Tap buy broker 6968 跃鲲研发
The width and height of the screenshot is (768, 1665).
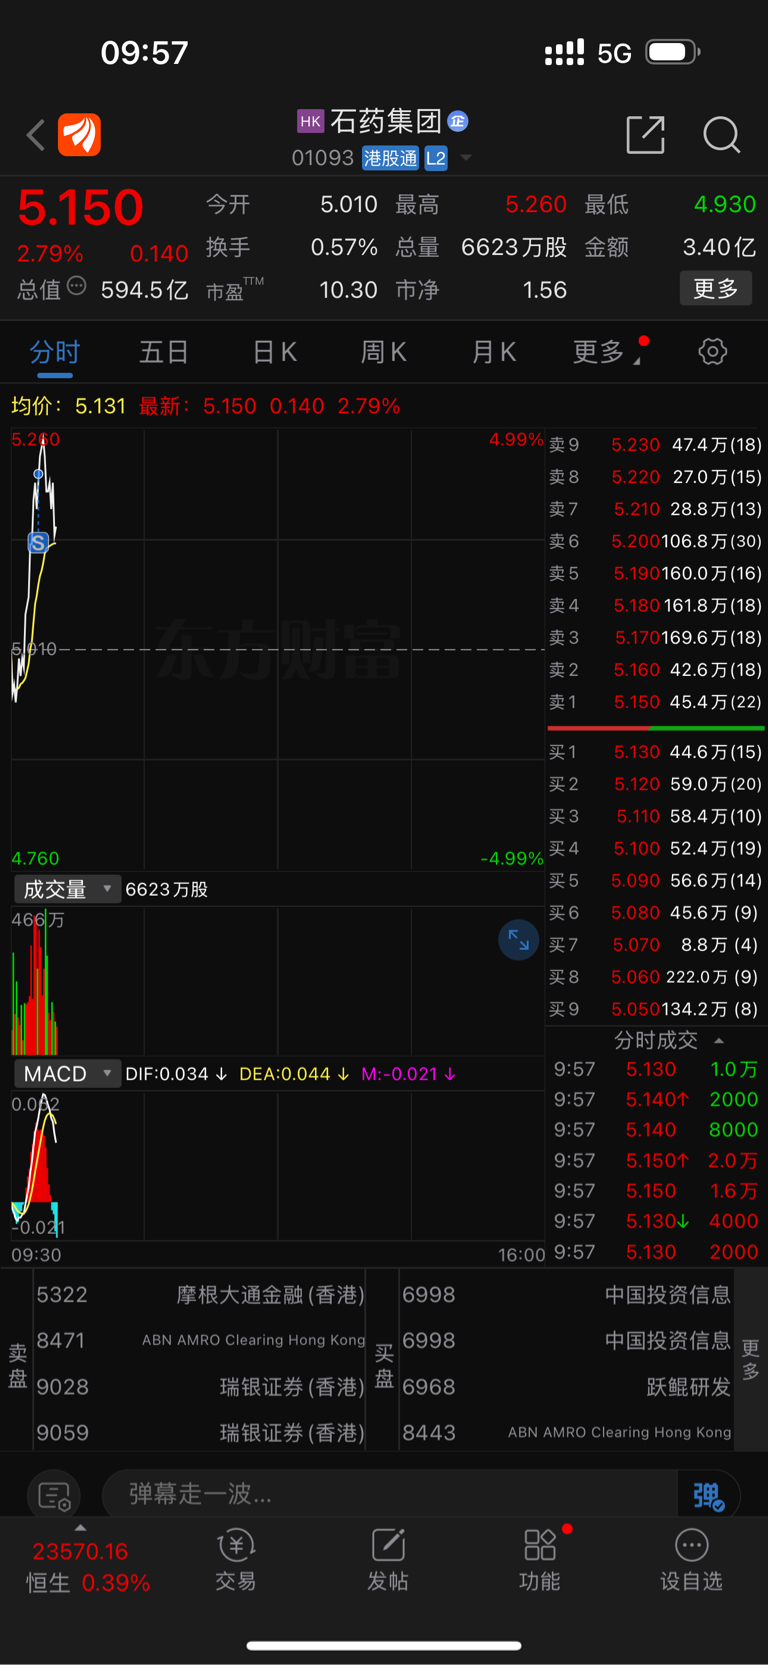click(x=566, y=1387)
